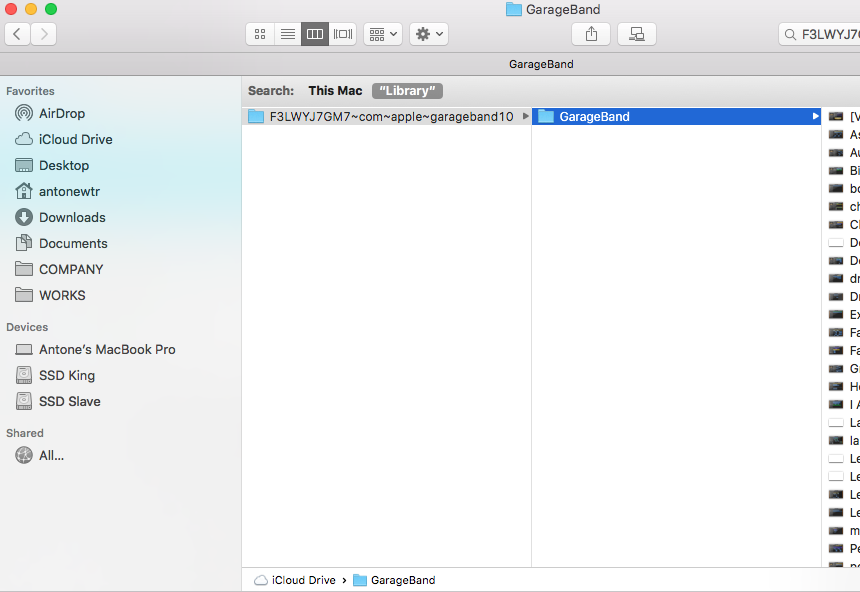860x592 pixels.
Task: Go back with the left arrow button
Action: coord(17,34)
